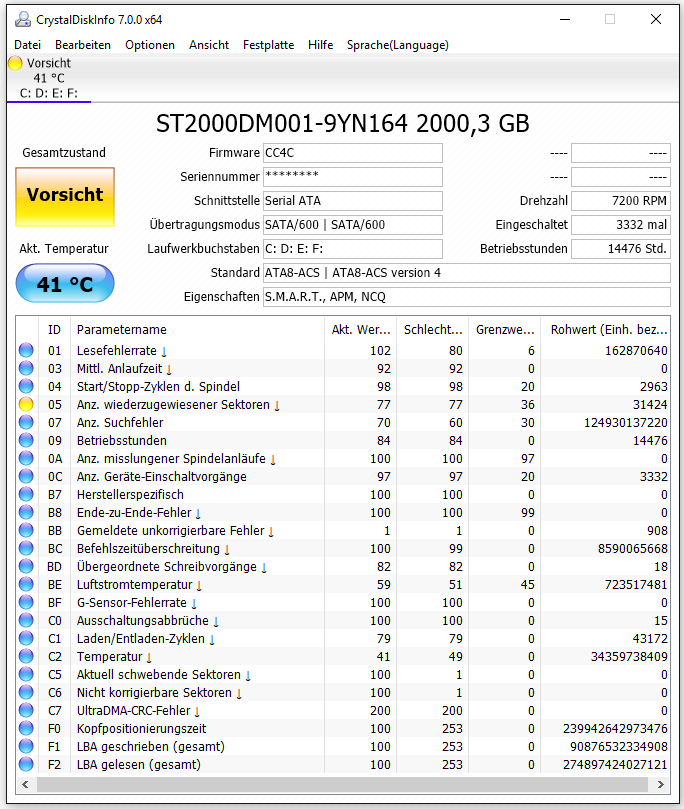Click the horizontal scrollbar thumb
Viewport: 684px width, 809px height.
pyautogui.click(x=342, y=784)
